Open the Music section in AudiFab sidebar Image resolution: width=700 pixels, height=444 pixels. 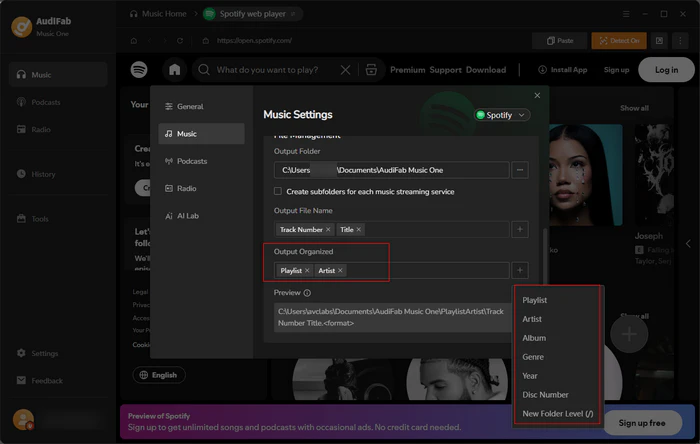58,75
